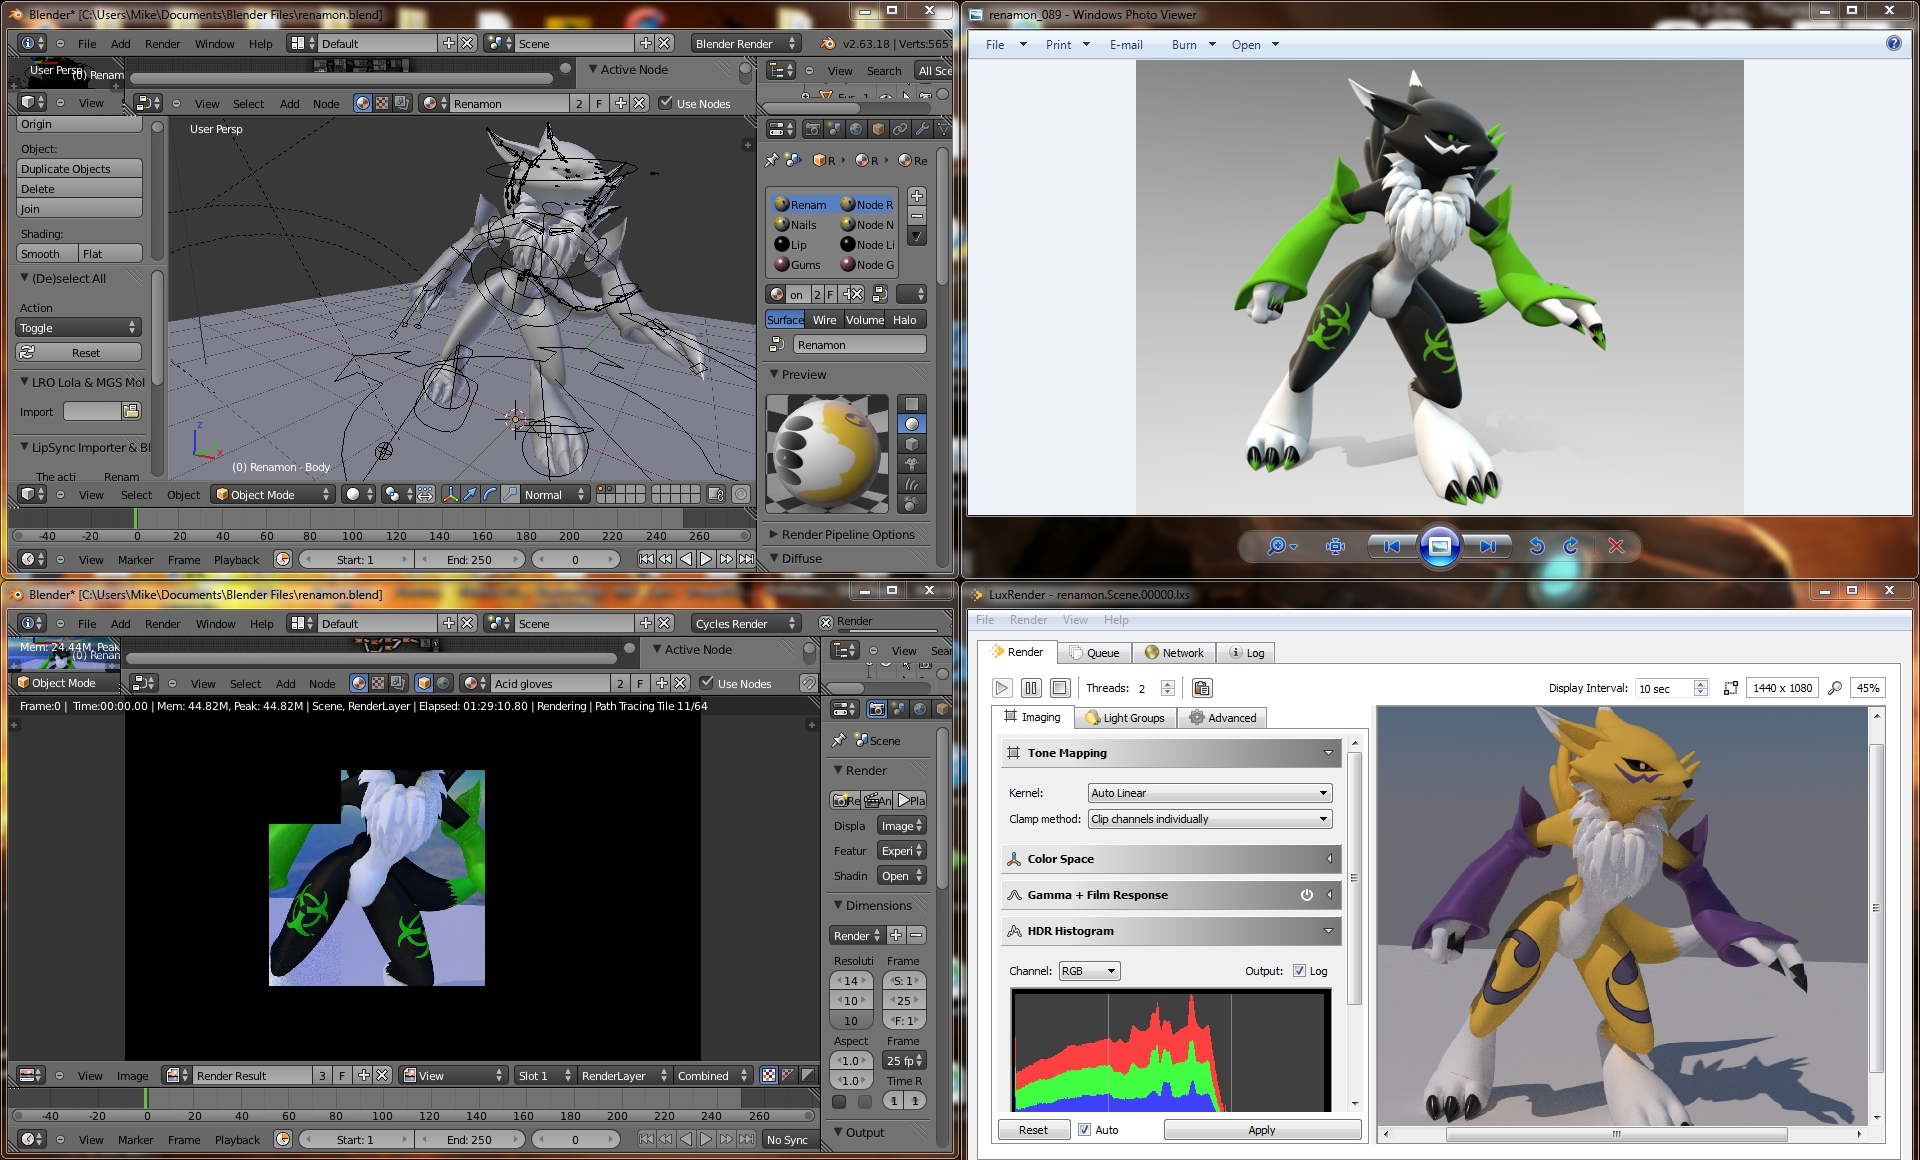Image resolution: width=1920 pixels, height=1160 pixels.
Task: Click Apply button in LuxRender
Action: [x=1262, y=1130]
